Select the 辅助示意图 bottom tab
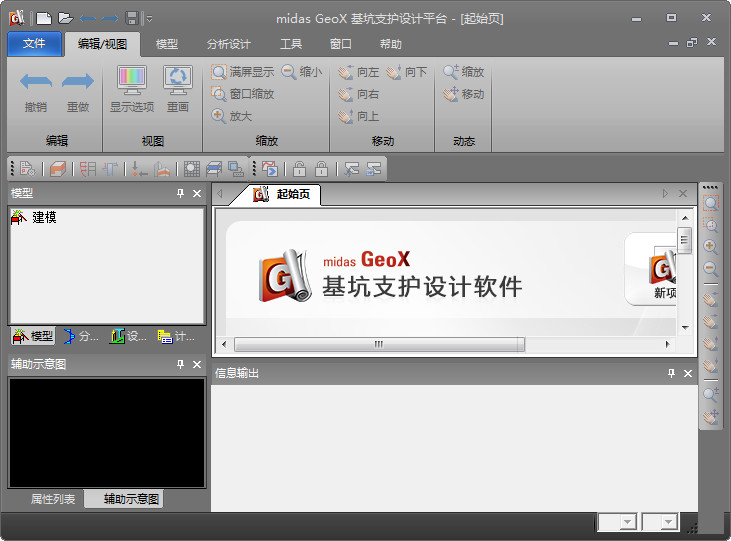The height and width of the screenshot is (541, 731). 124,499
